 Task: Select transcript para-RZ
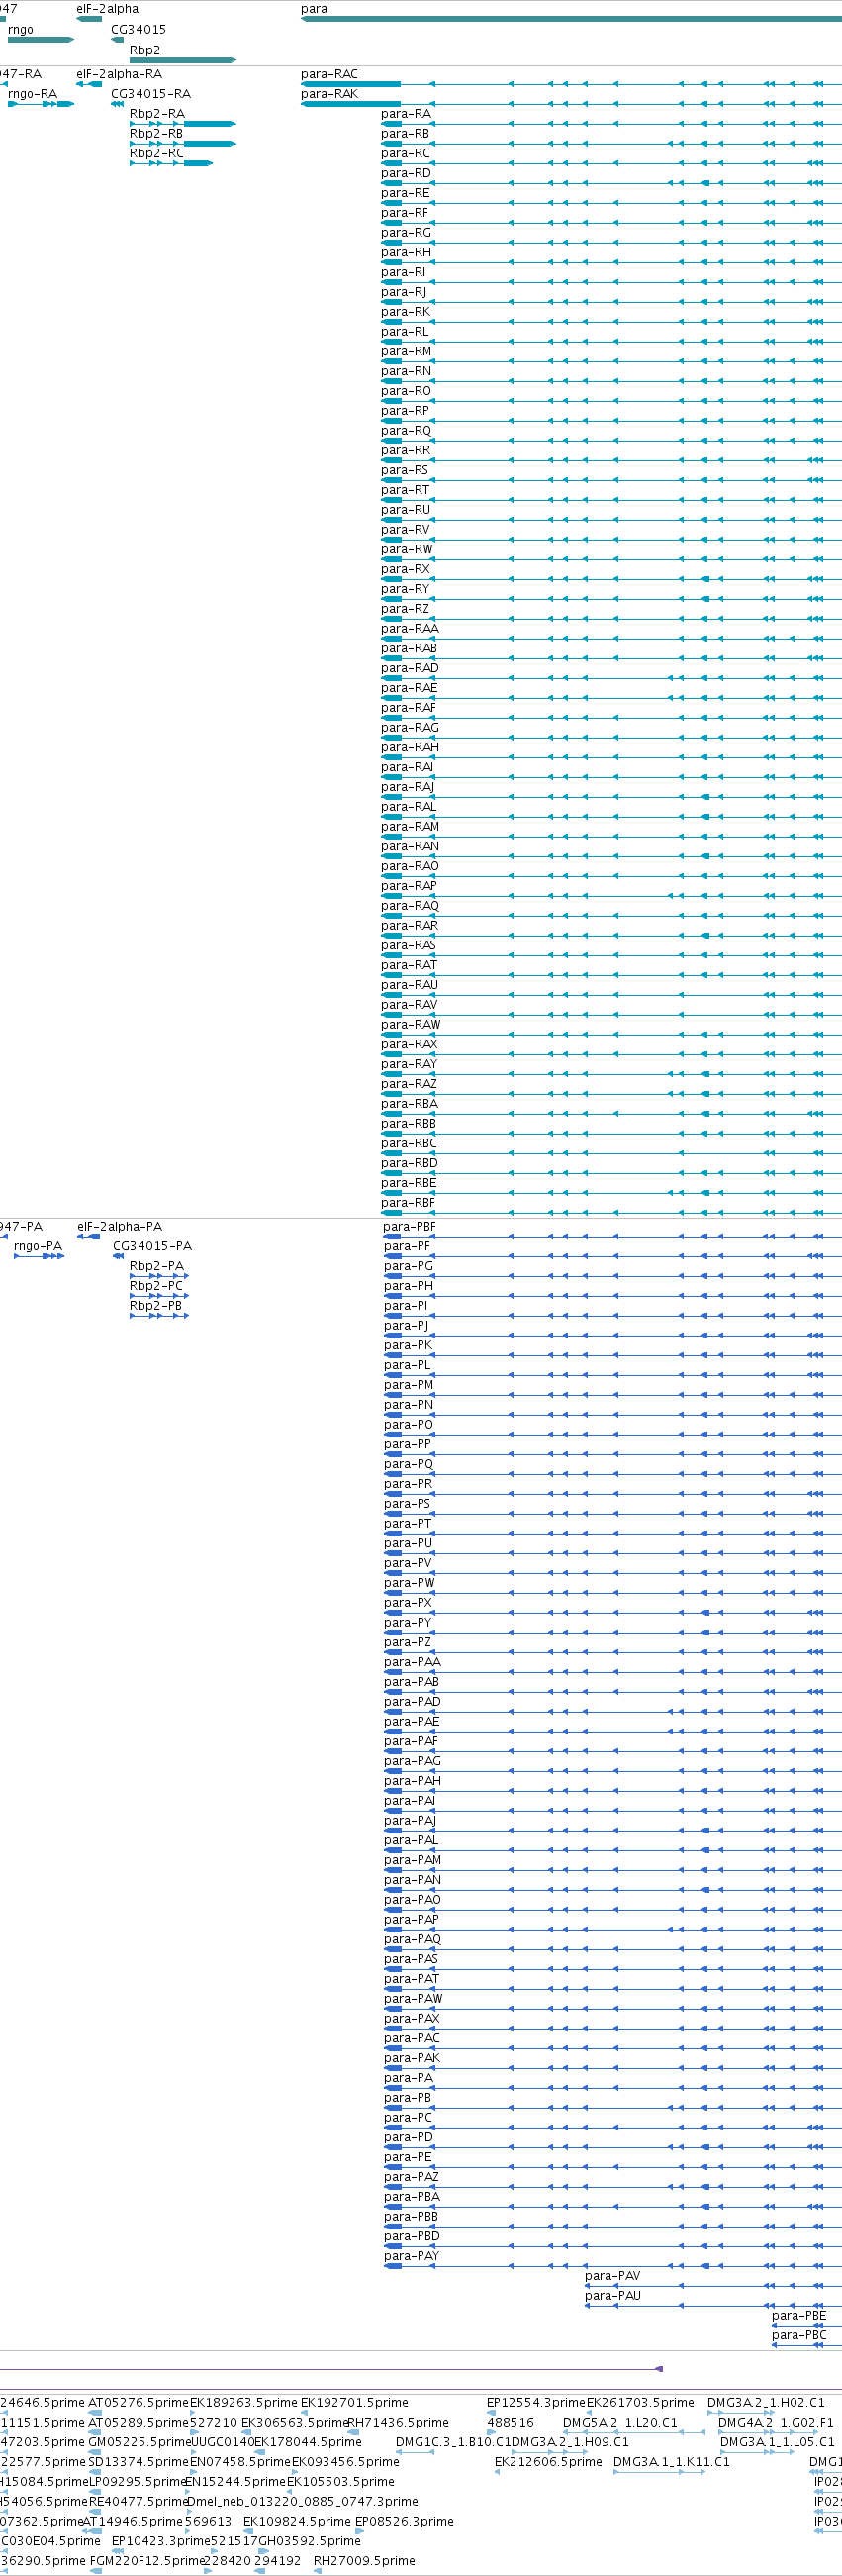(x=405, y=609)
